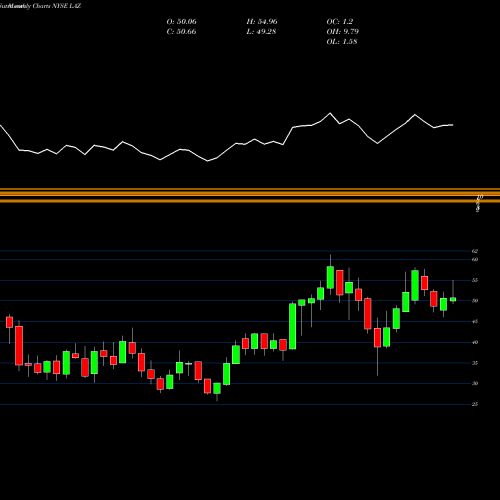Click the 30 price axis label
The height and width of the screenshot is (500, 500).
coord(475,384)
